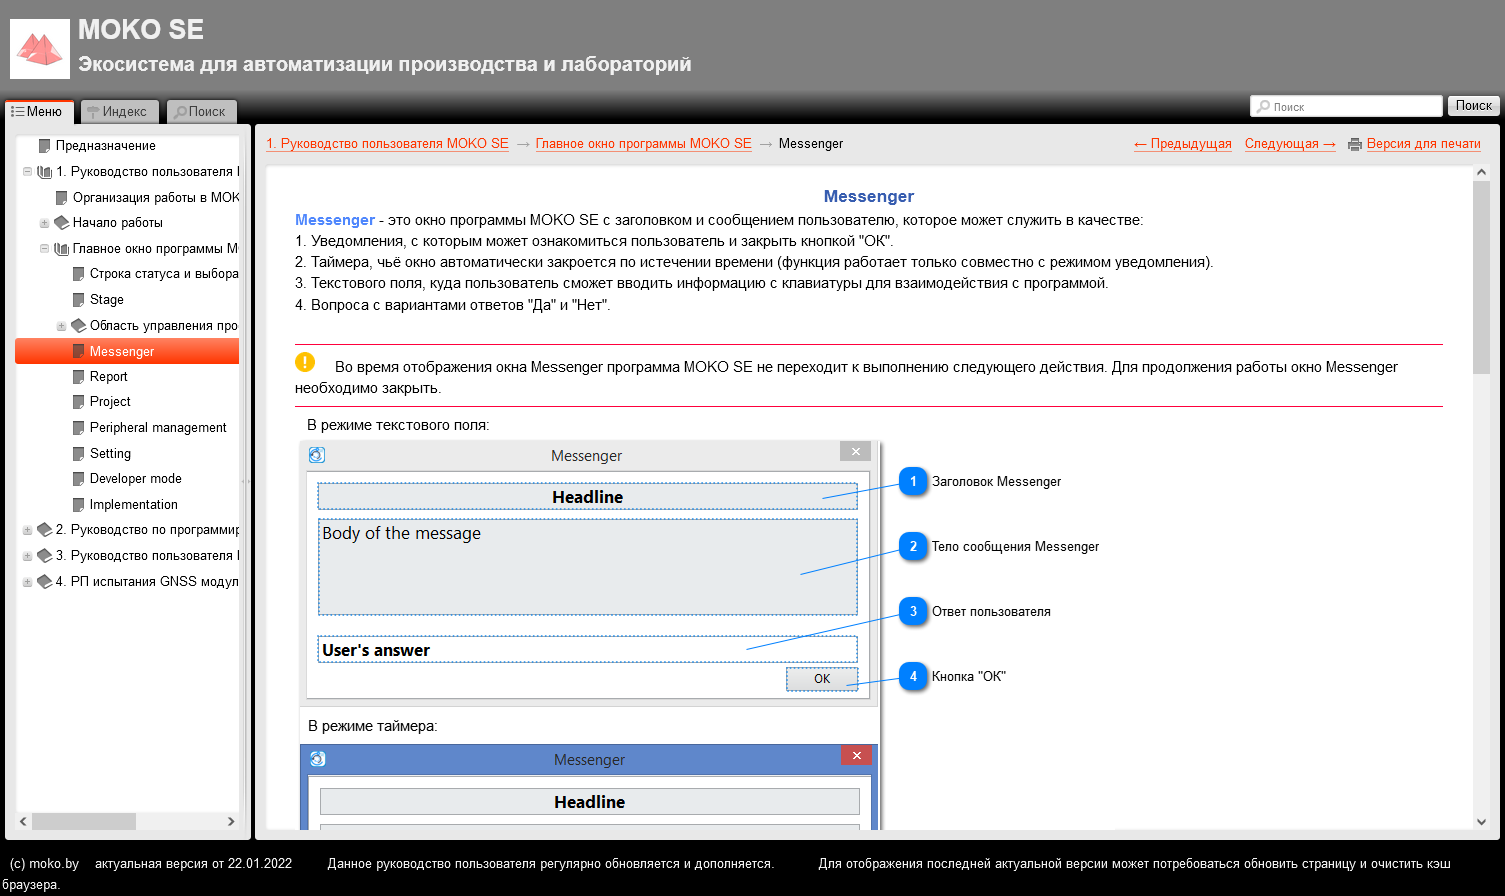
Task: Click the yellow warning note icon
Action: 305,362
